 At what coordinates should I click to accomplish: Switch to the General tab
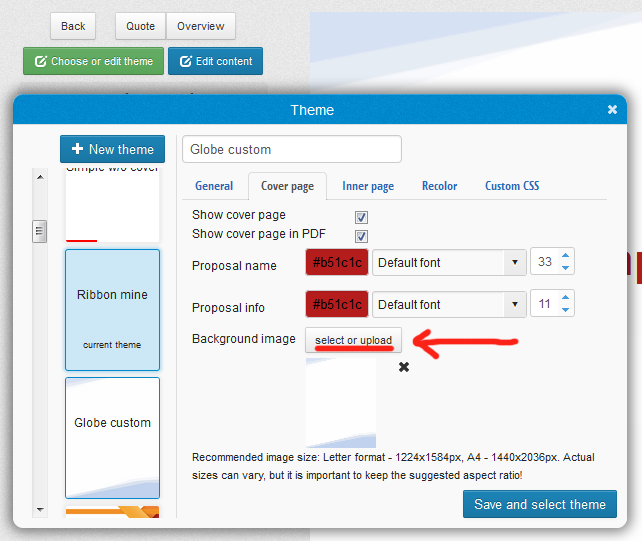(214, 186)
